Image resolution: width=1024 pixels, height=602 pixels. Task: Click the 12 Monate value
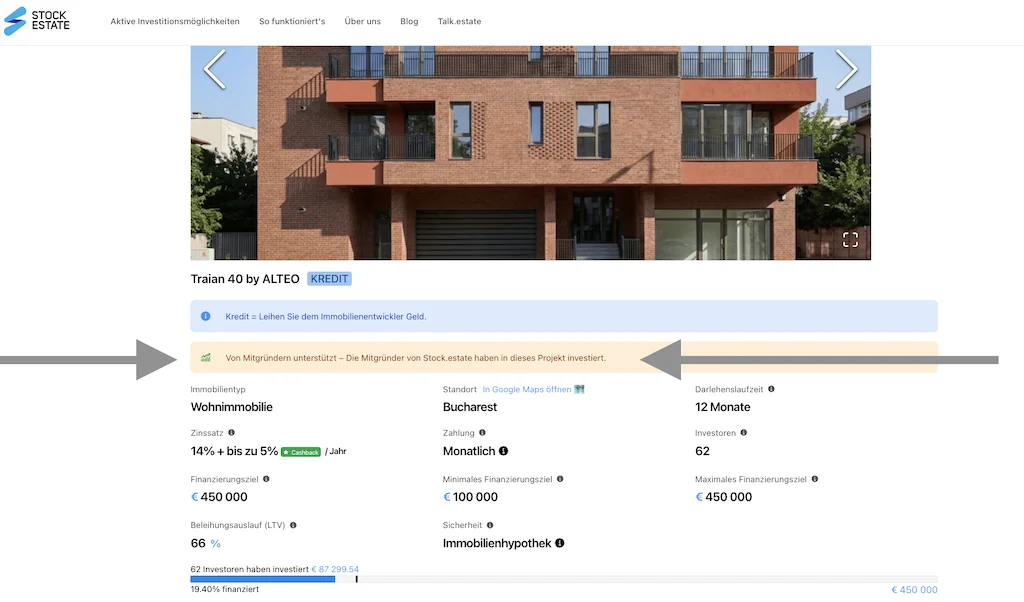[722, 407]
